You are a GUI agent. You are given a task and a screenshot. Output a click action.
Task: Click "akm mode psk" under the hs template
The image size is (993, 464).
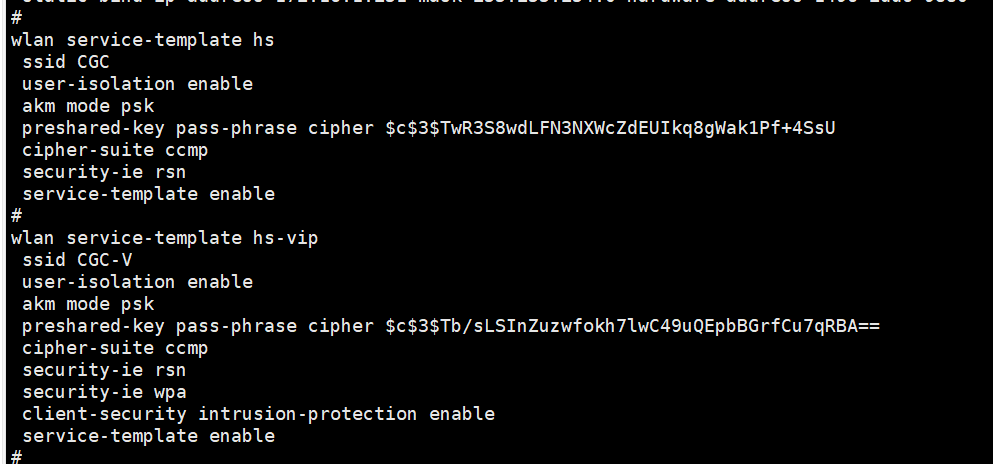[x=88, y=106]
